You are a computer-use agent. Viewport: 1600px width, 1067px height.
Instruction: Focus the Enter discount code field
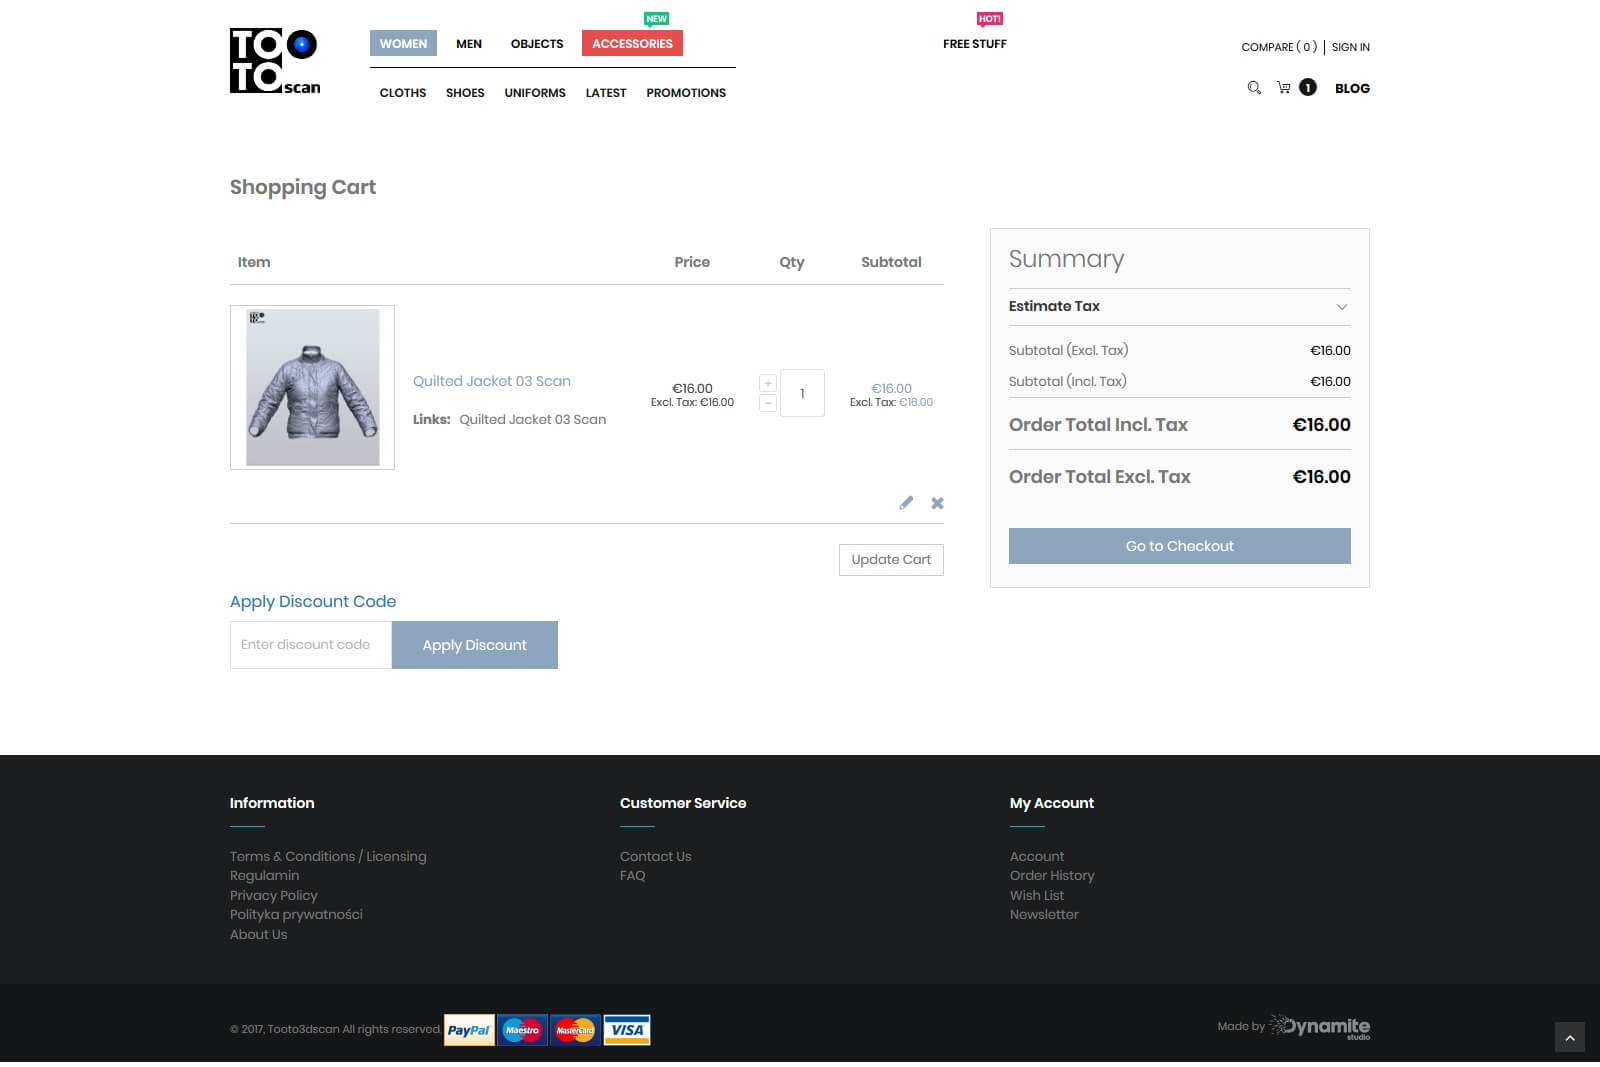click(310, 645)
